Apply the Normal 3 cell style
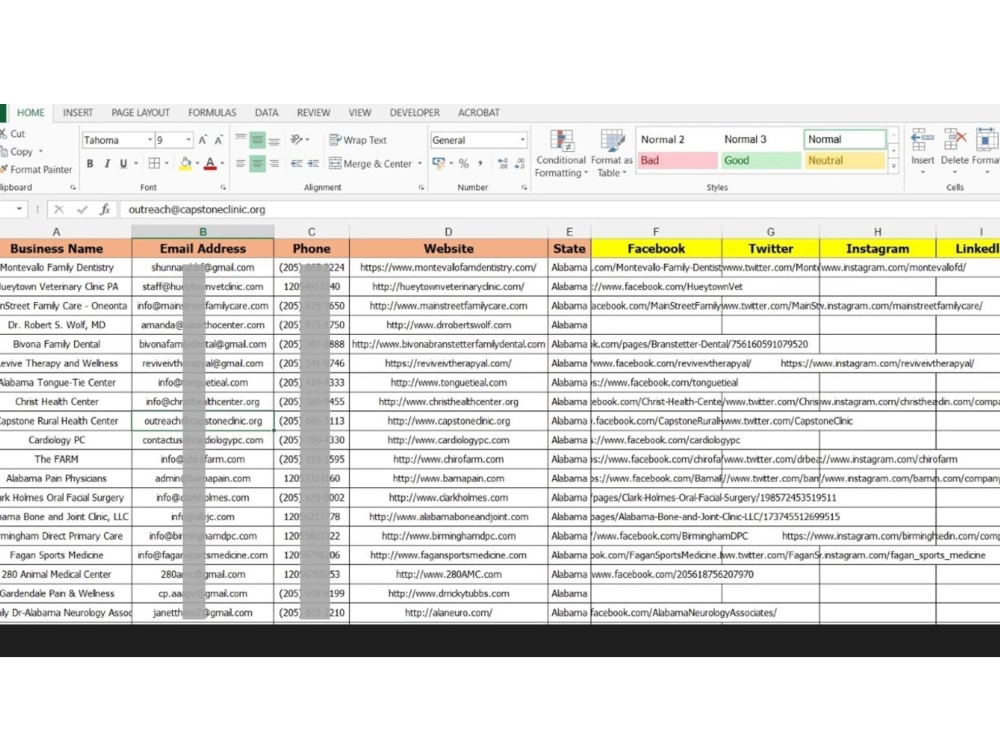 (760, 140)
